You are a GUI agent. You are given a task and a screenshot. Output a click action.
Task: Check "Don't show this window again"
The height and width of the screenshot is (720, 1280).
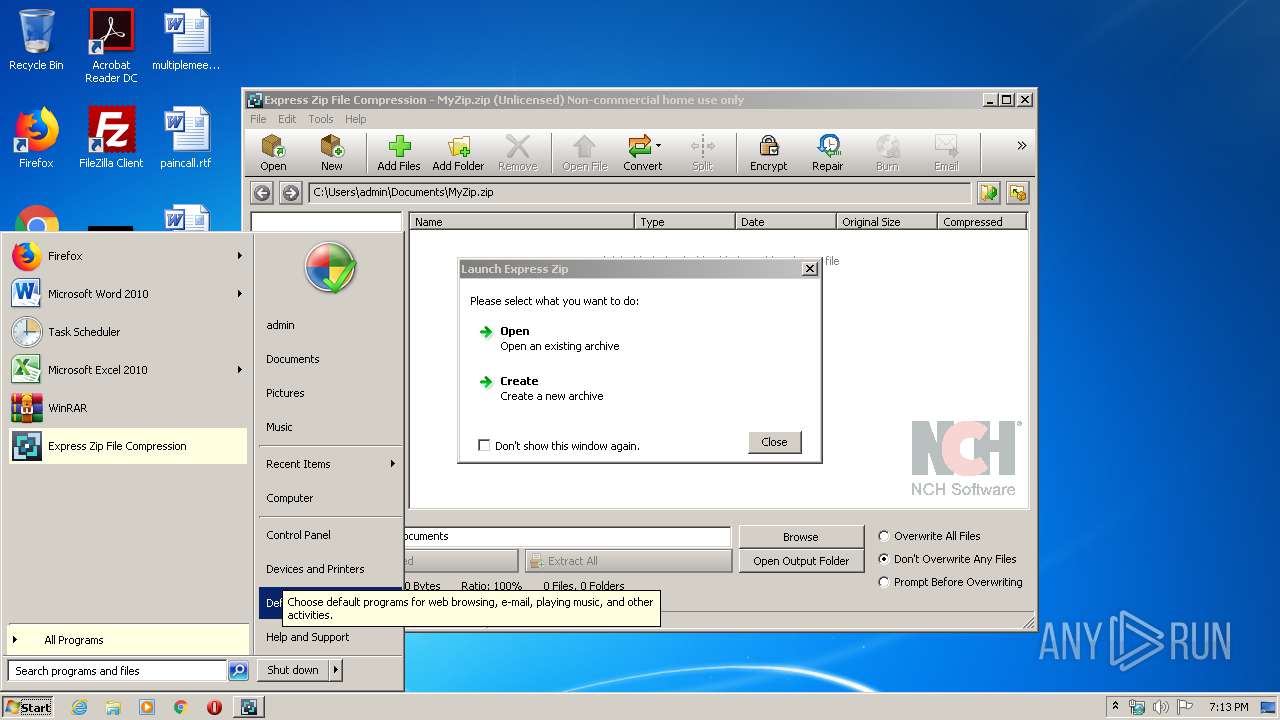pyautogui.click(x=484, y=445)
